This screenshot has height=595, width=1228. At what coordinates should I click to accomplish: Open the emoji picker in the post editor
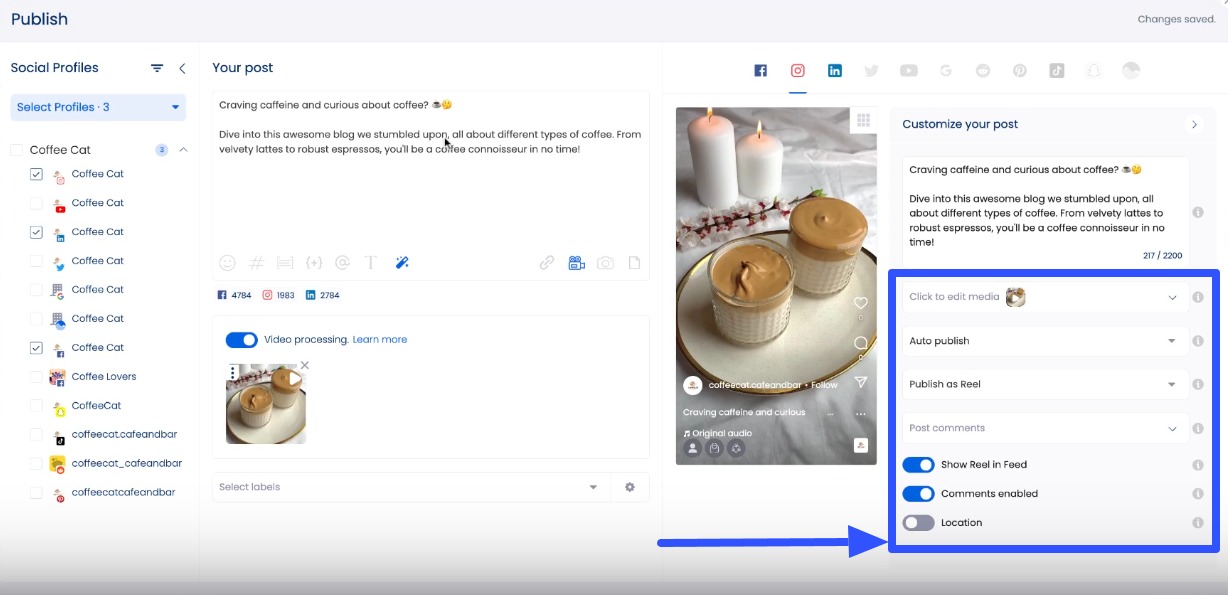pyautogui.click(x=227, y=262)
